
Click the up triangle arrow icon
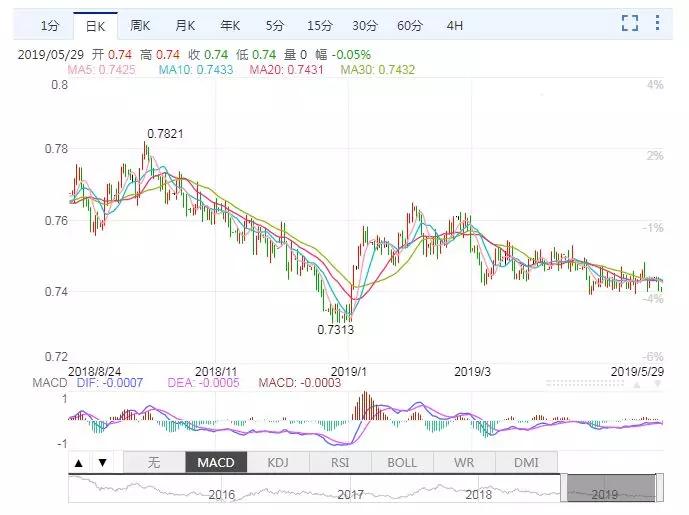coord(79,462)
